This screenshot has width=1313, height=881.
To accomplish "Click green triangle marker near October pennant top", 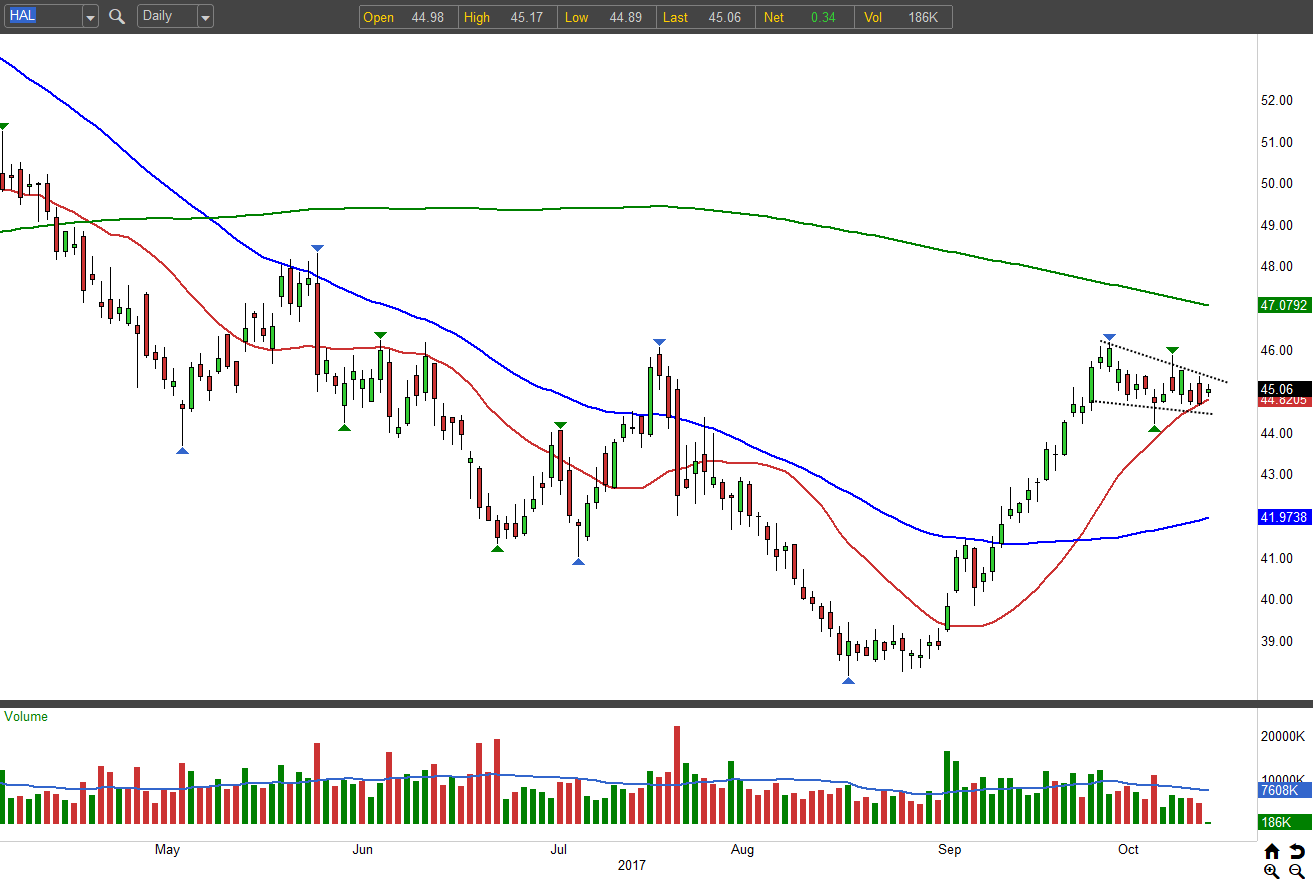I will click(1172, 350).
